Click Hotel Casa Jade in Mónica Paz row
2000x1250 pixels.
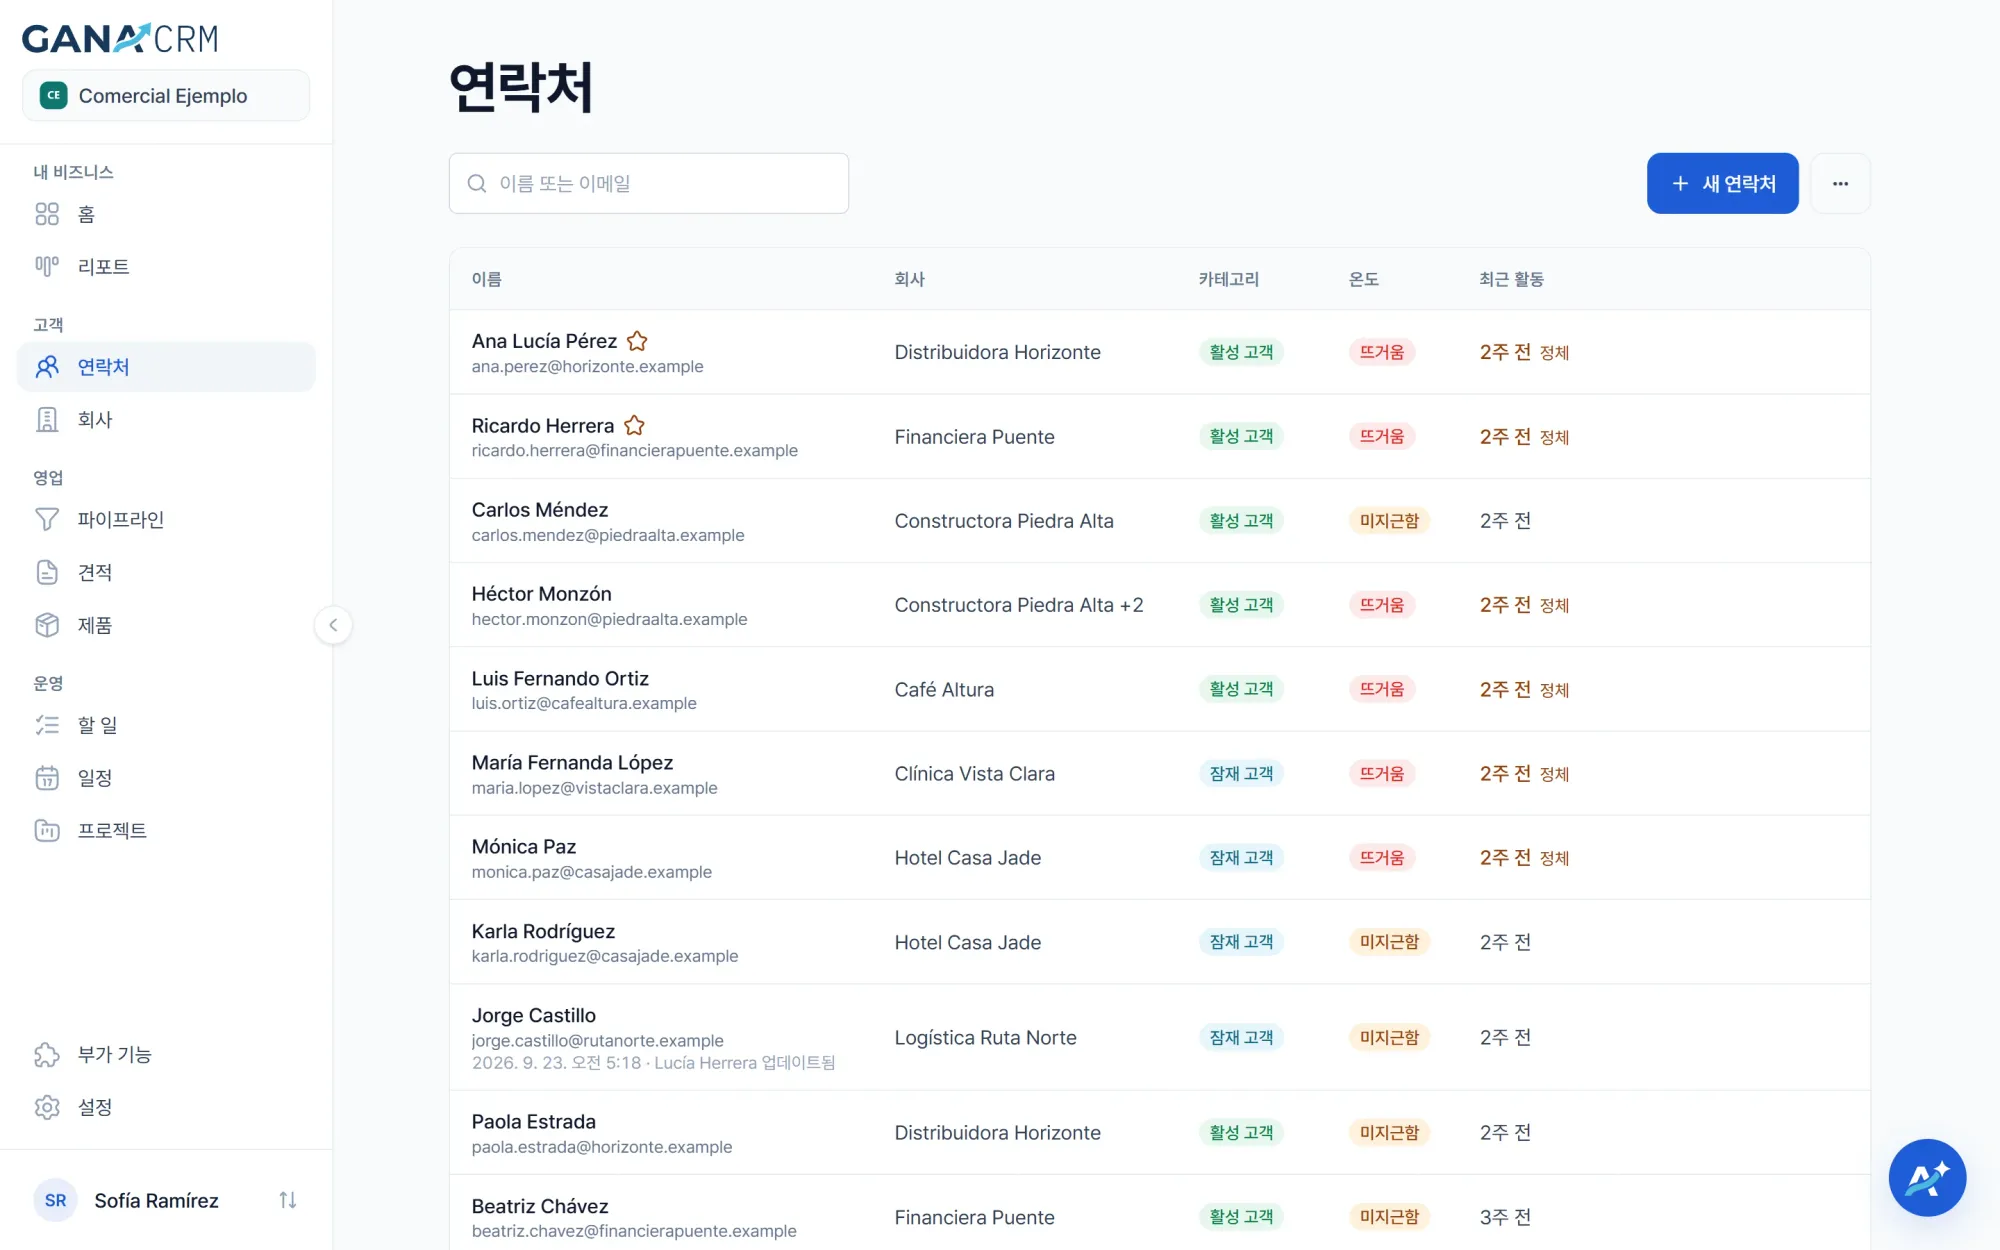[968, 858]
